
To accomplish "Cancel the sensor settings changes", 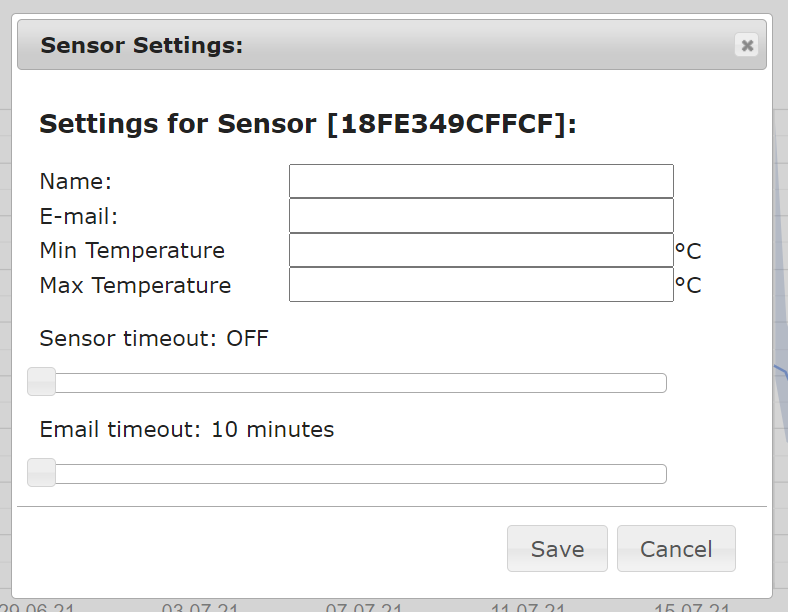I will 676,549.
